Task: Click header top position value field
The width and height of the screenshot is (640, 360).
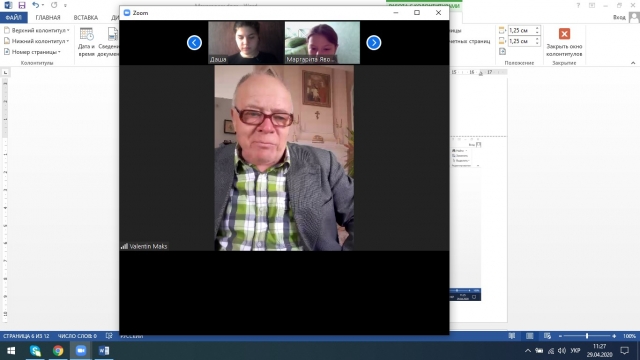Action: (x=521, y=30)
